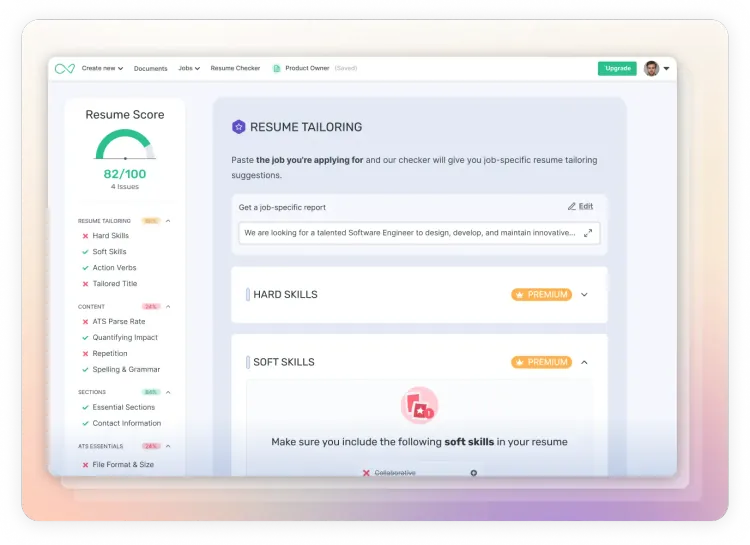Open the Documents page
This screenshot has height=545, width=750.
[151, 69]
